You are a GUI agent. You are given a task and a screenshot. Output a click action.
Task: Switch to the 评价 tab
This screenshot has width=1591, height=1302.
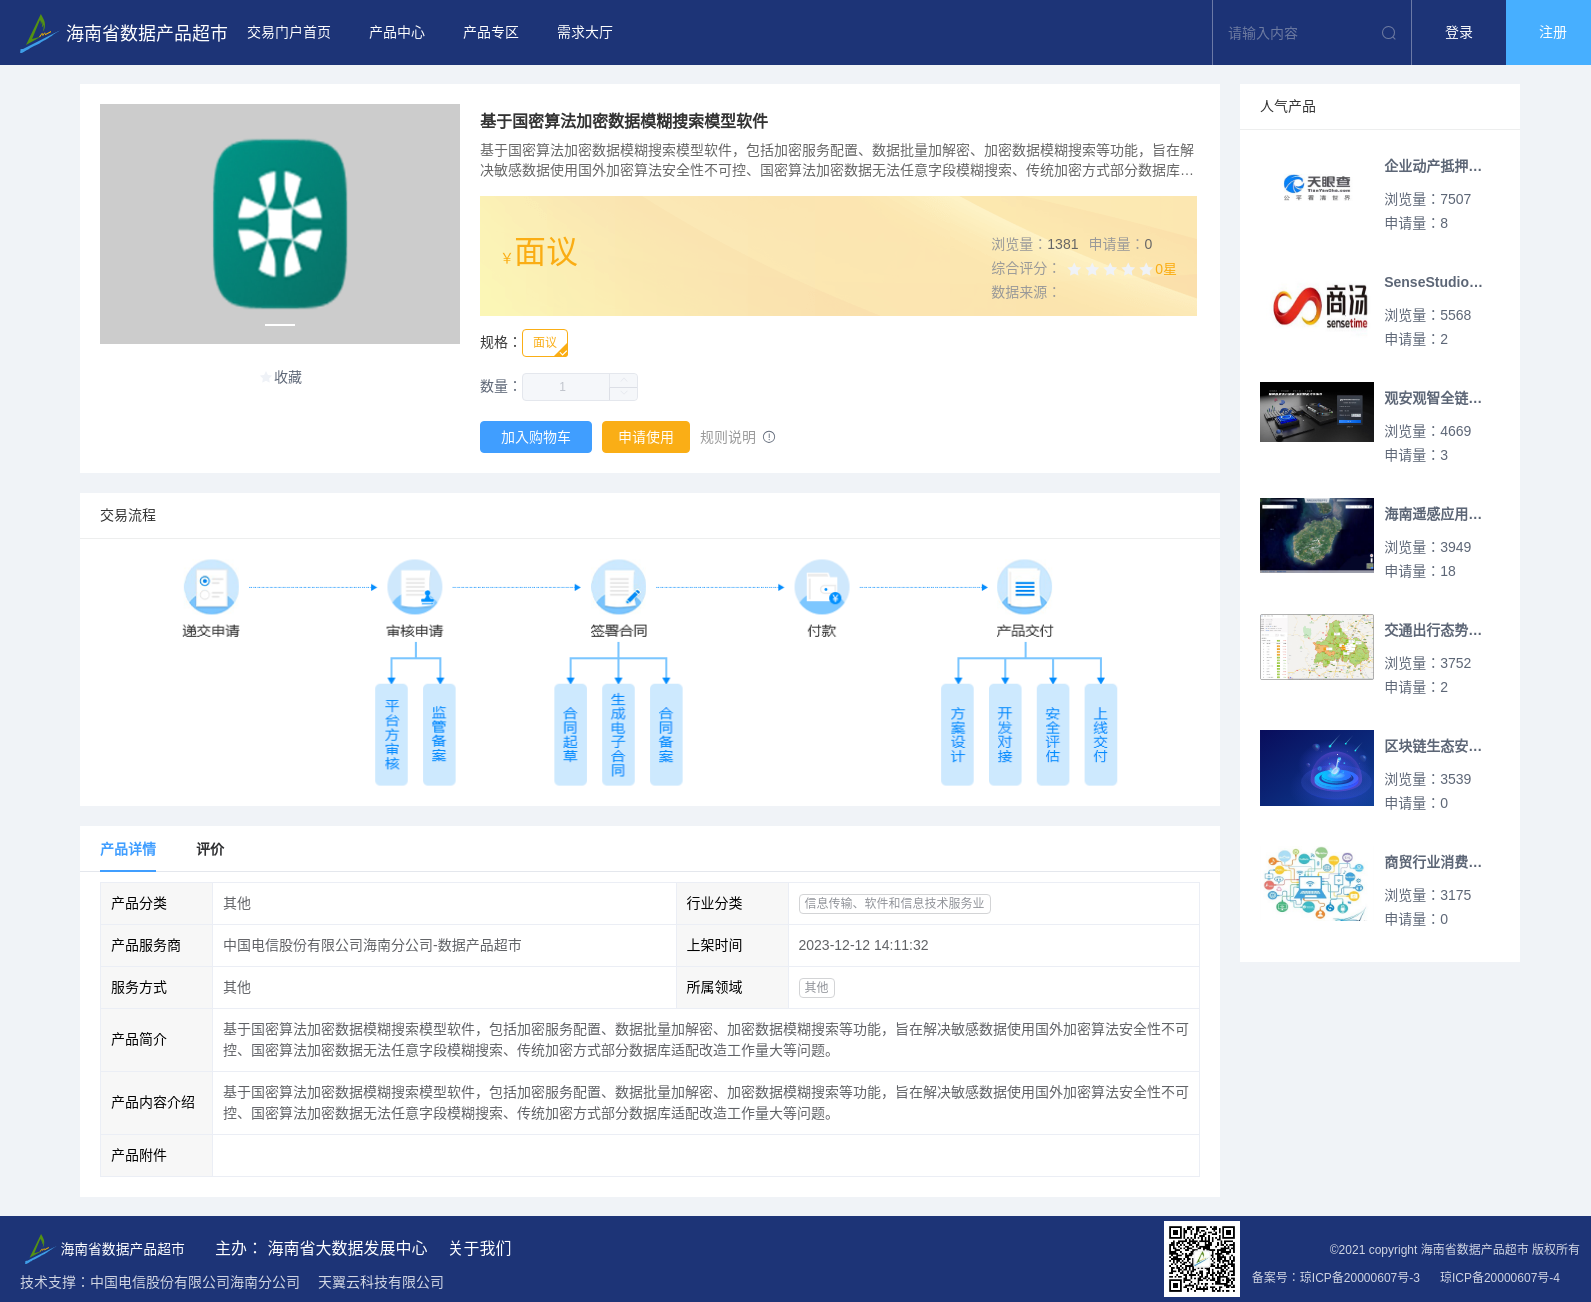210,849
